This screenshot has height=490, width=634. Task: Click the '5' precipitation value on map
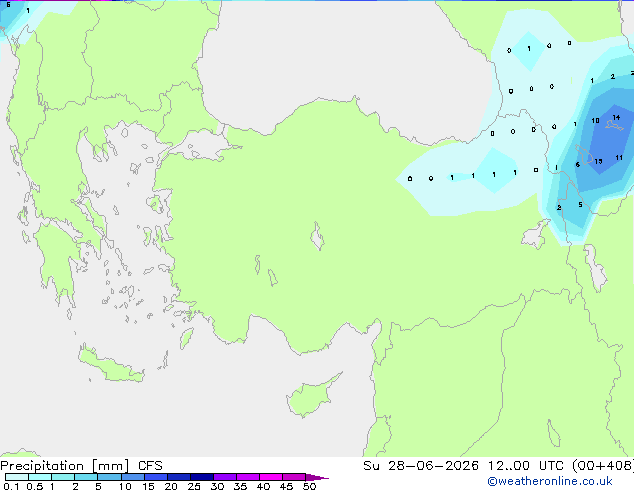(x=580, y=205)
